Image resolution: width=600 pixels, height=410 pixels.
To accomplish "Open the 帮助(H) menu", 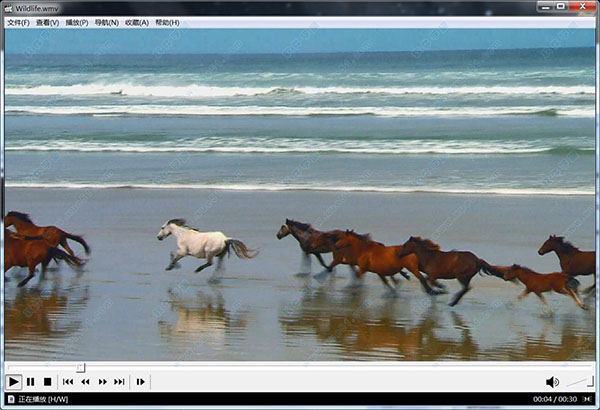I will pyautogui.click(x=167, y=22).
